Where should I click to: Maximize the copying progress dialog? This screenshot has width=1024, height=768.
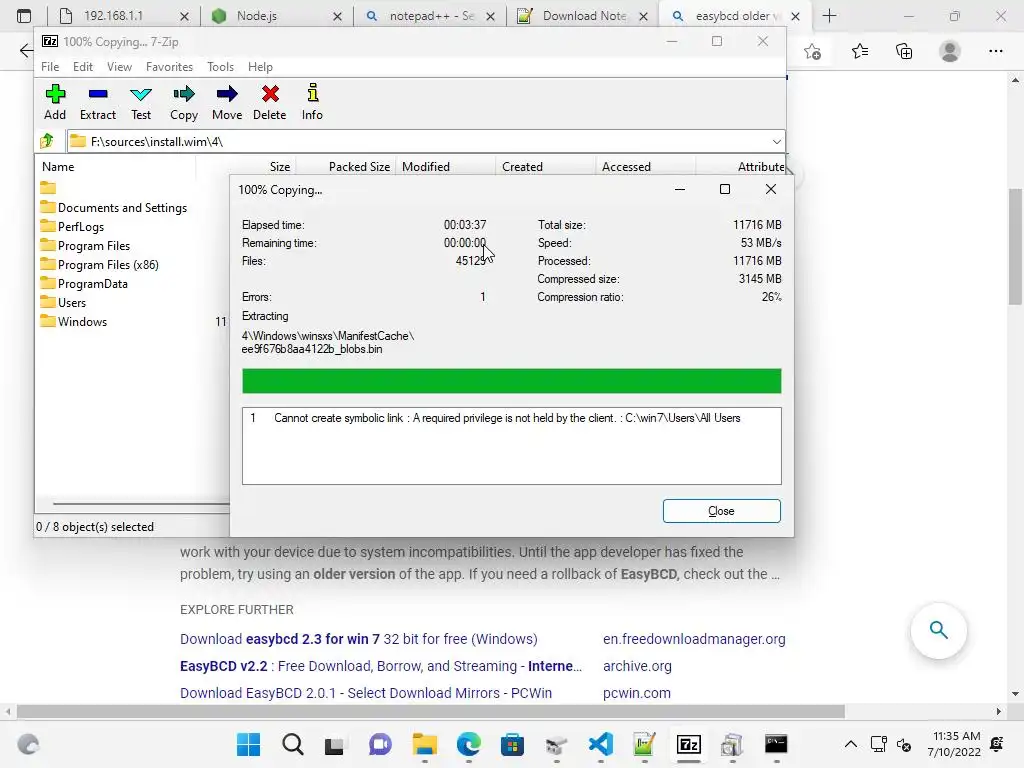725,189
